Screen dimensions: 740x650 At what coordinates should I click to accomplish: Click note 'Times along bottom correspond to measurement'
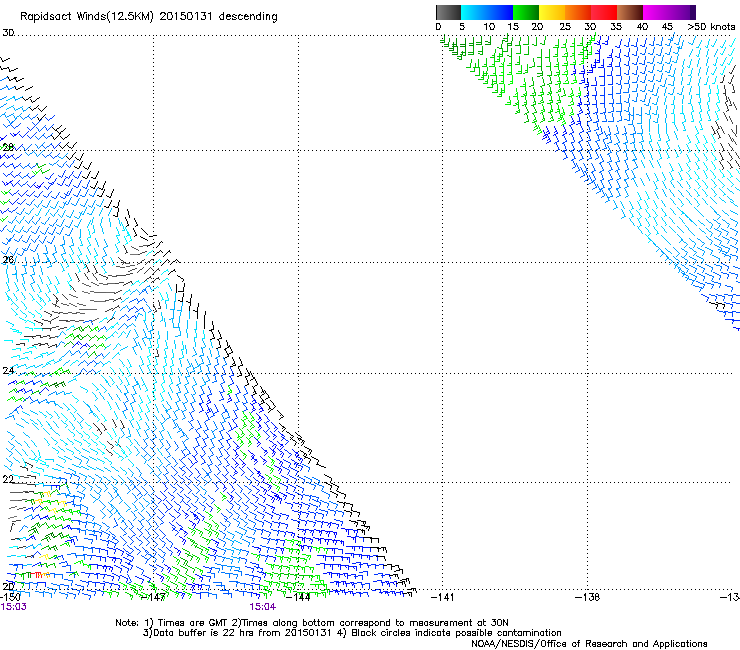click(356, 623)
